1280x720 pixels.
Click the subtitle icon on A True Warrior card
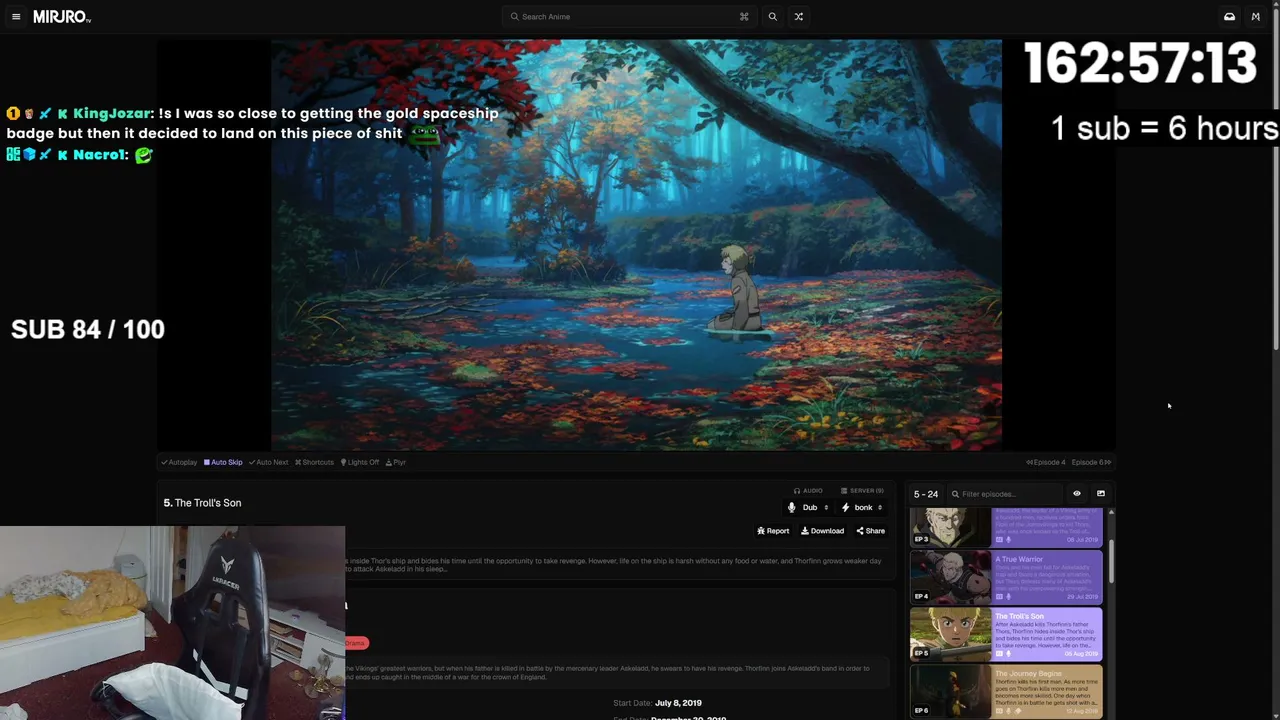coord(999,596)
